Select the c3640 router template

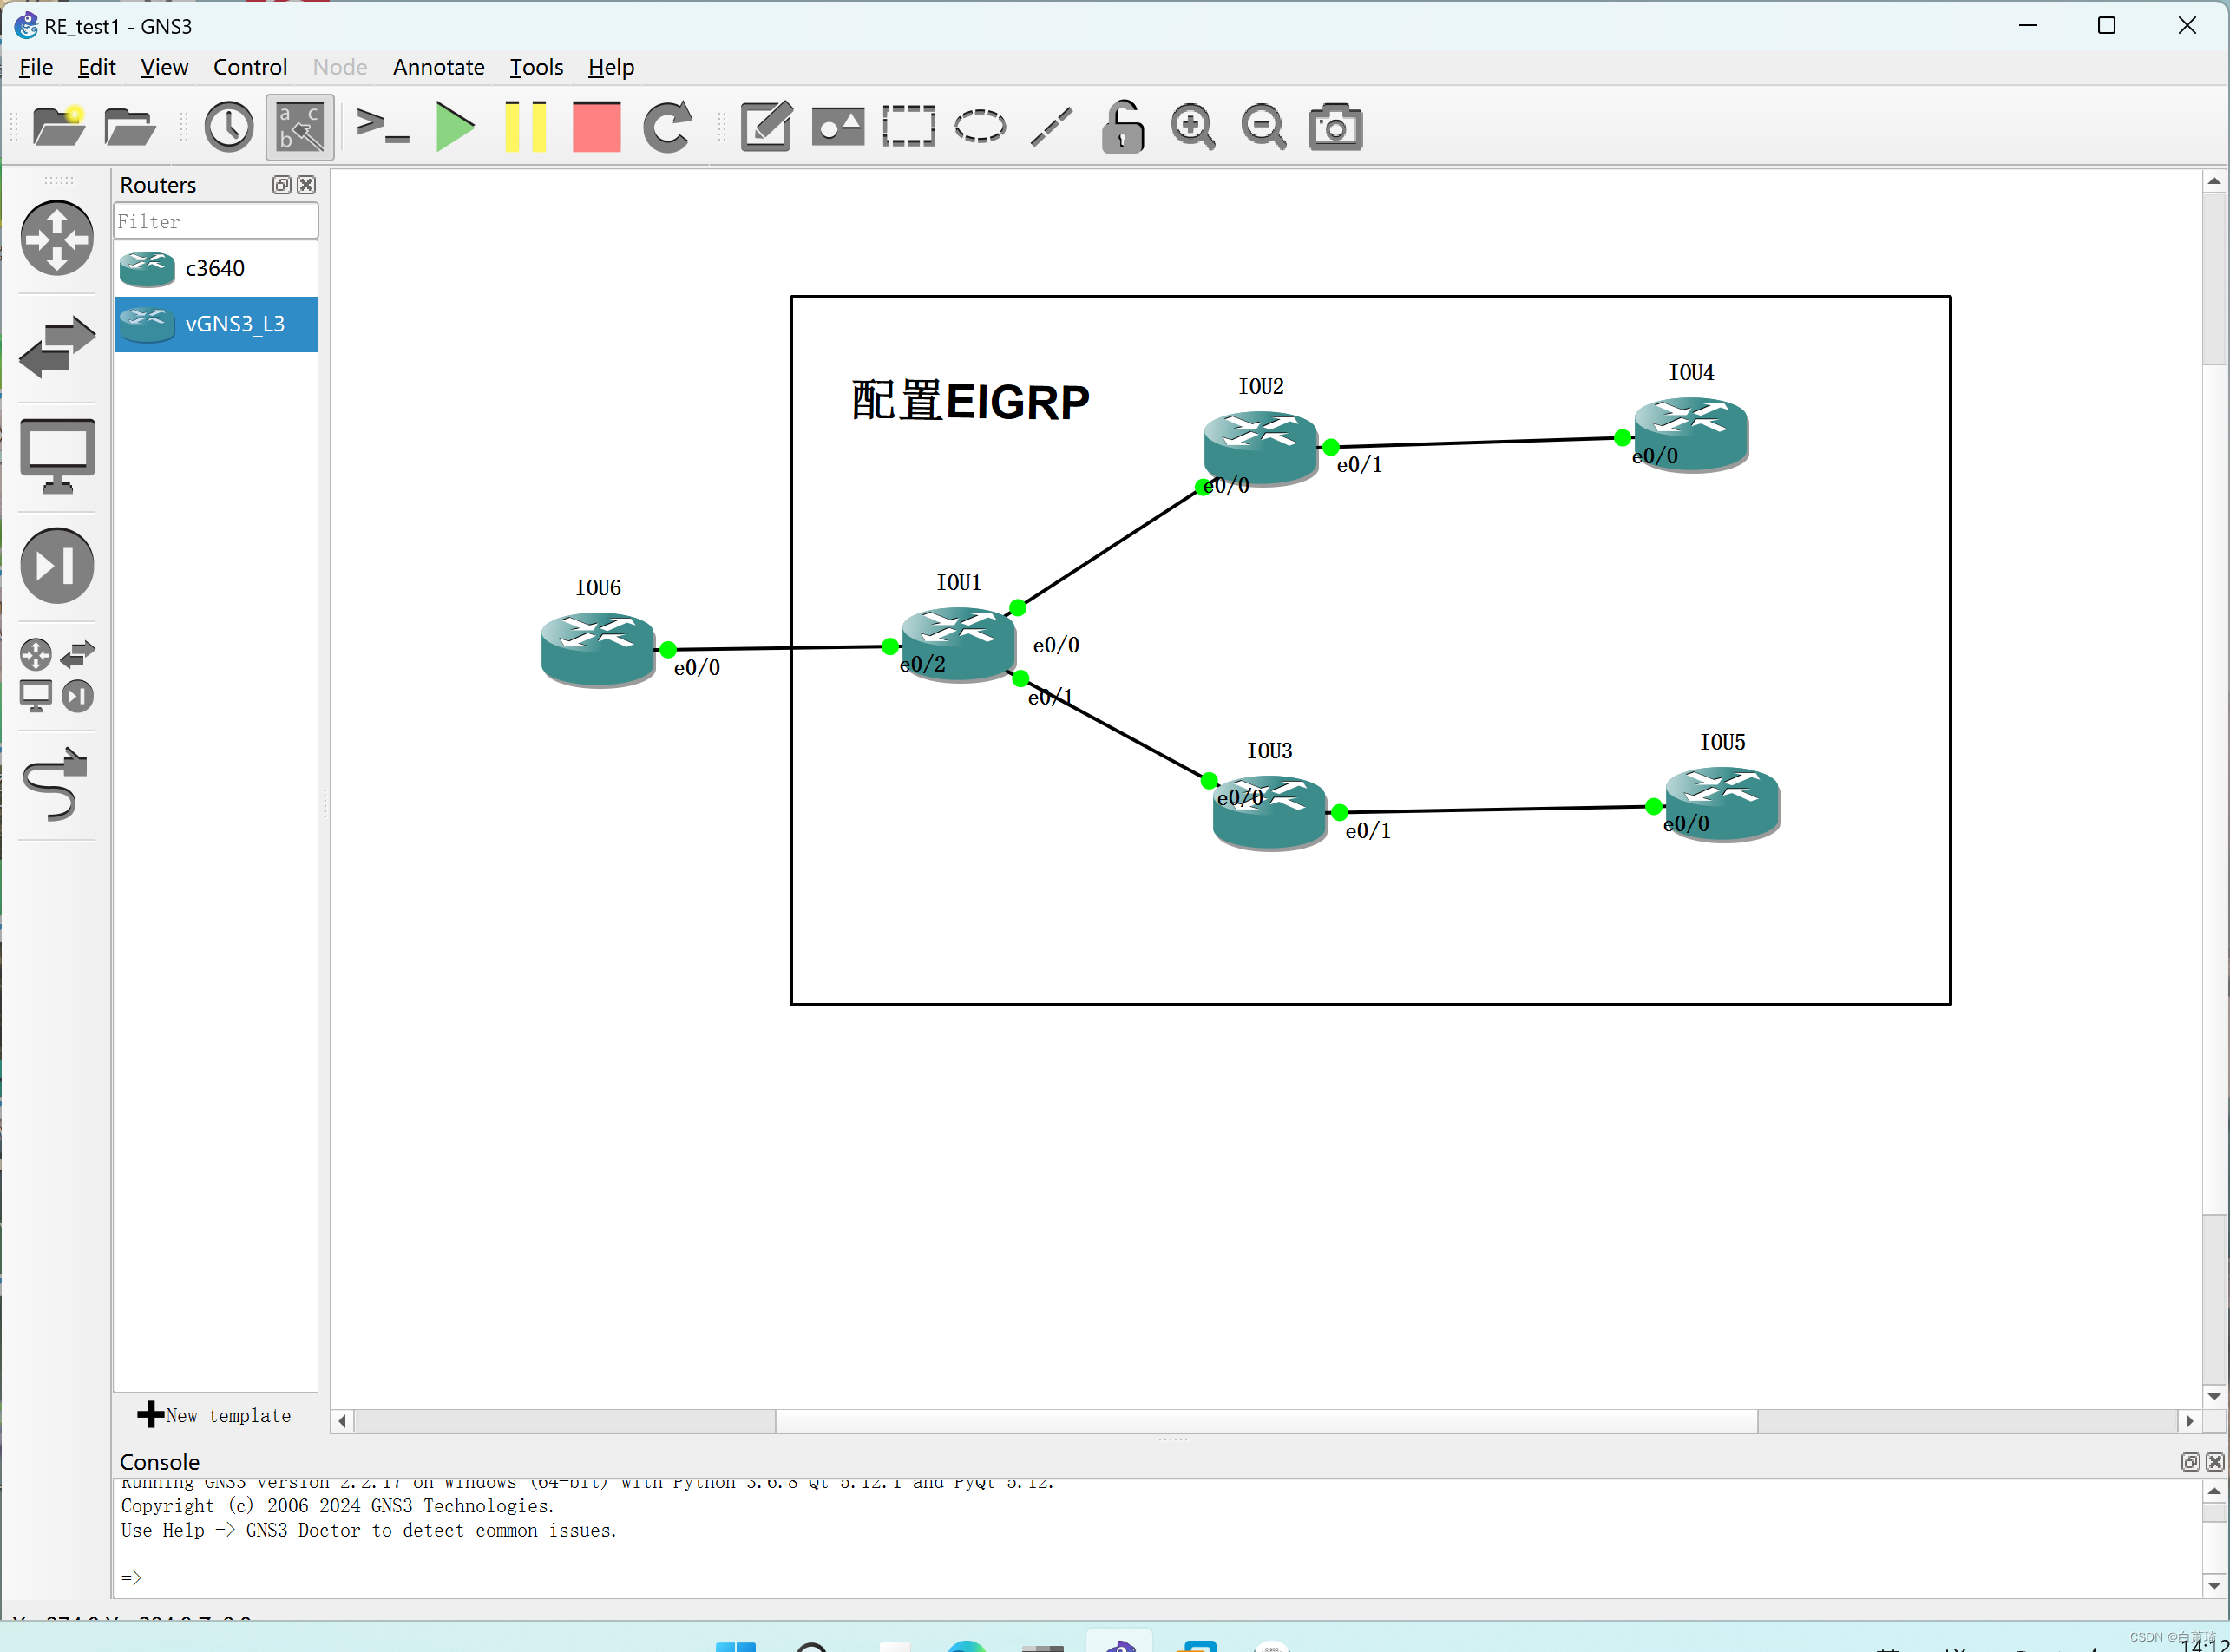[x=215, y=268]
